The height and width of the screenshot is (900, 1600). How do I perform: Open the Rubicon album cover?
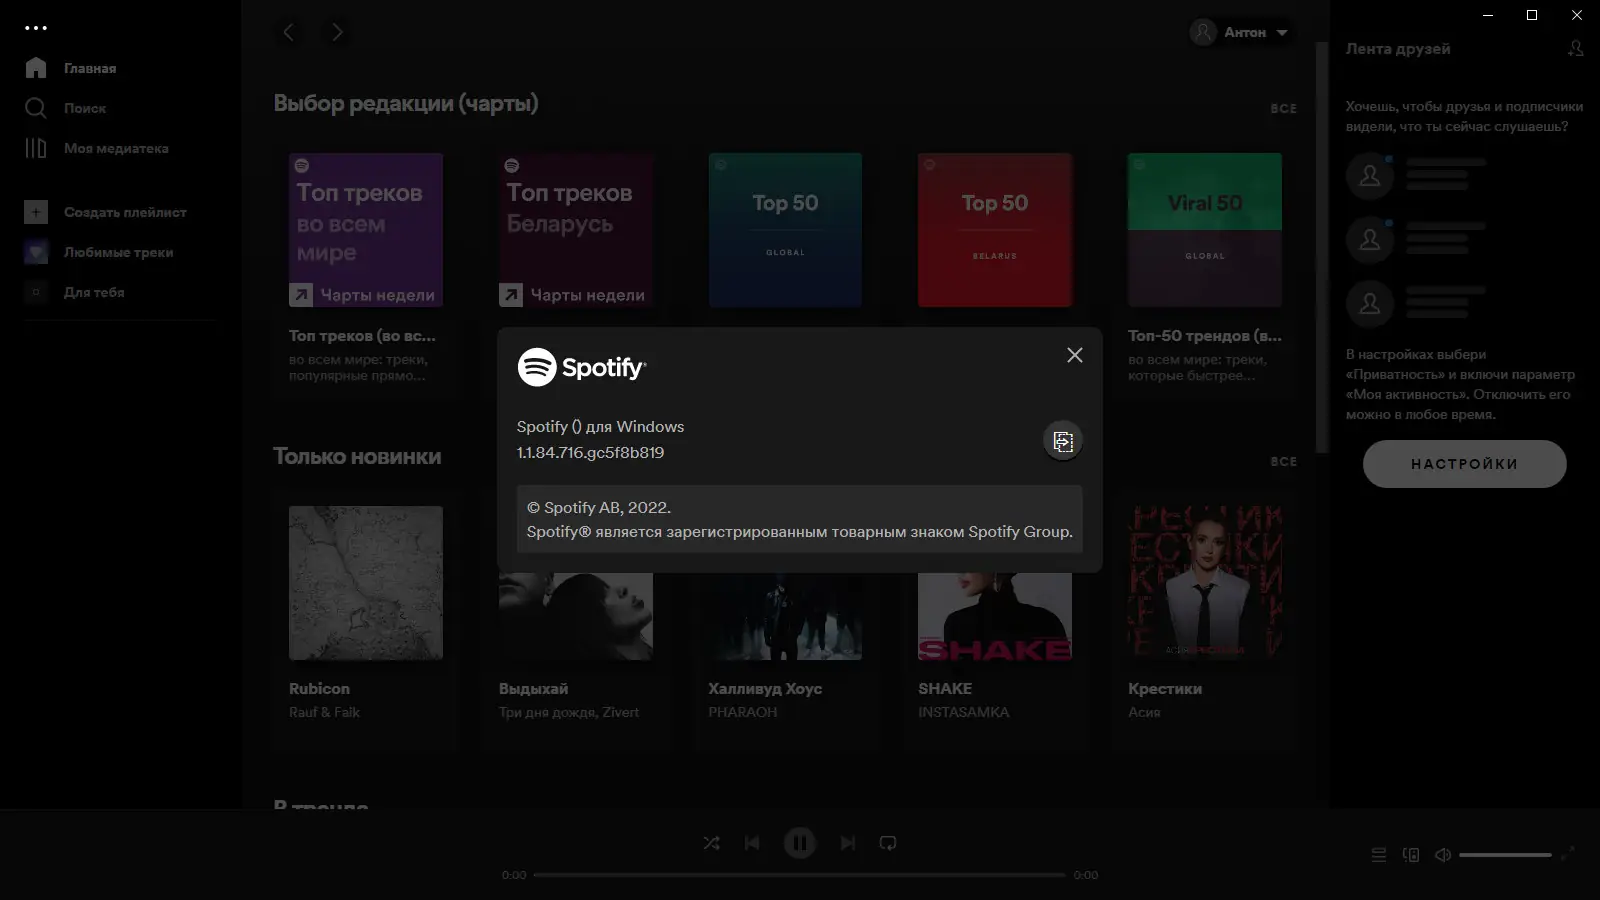pyautogui.click(x=366, y=583)
